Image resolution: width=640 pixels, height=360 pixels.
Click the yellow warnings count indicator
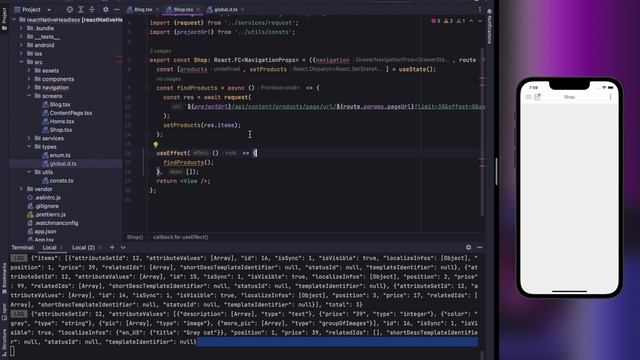pyautogui.click(x=448, y=21)
